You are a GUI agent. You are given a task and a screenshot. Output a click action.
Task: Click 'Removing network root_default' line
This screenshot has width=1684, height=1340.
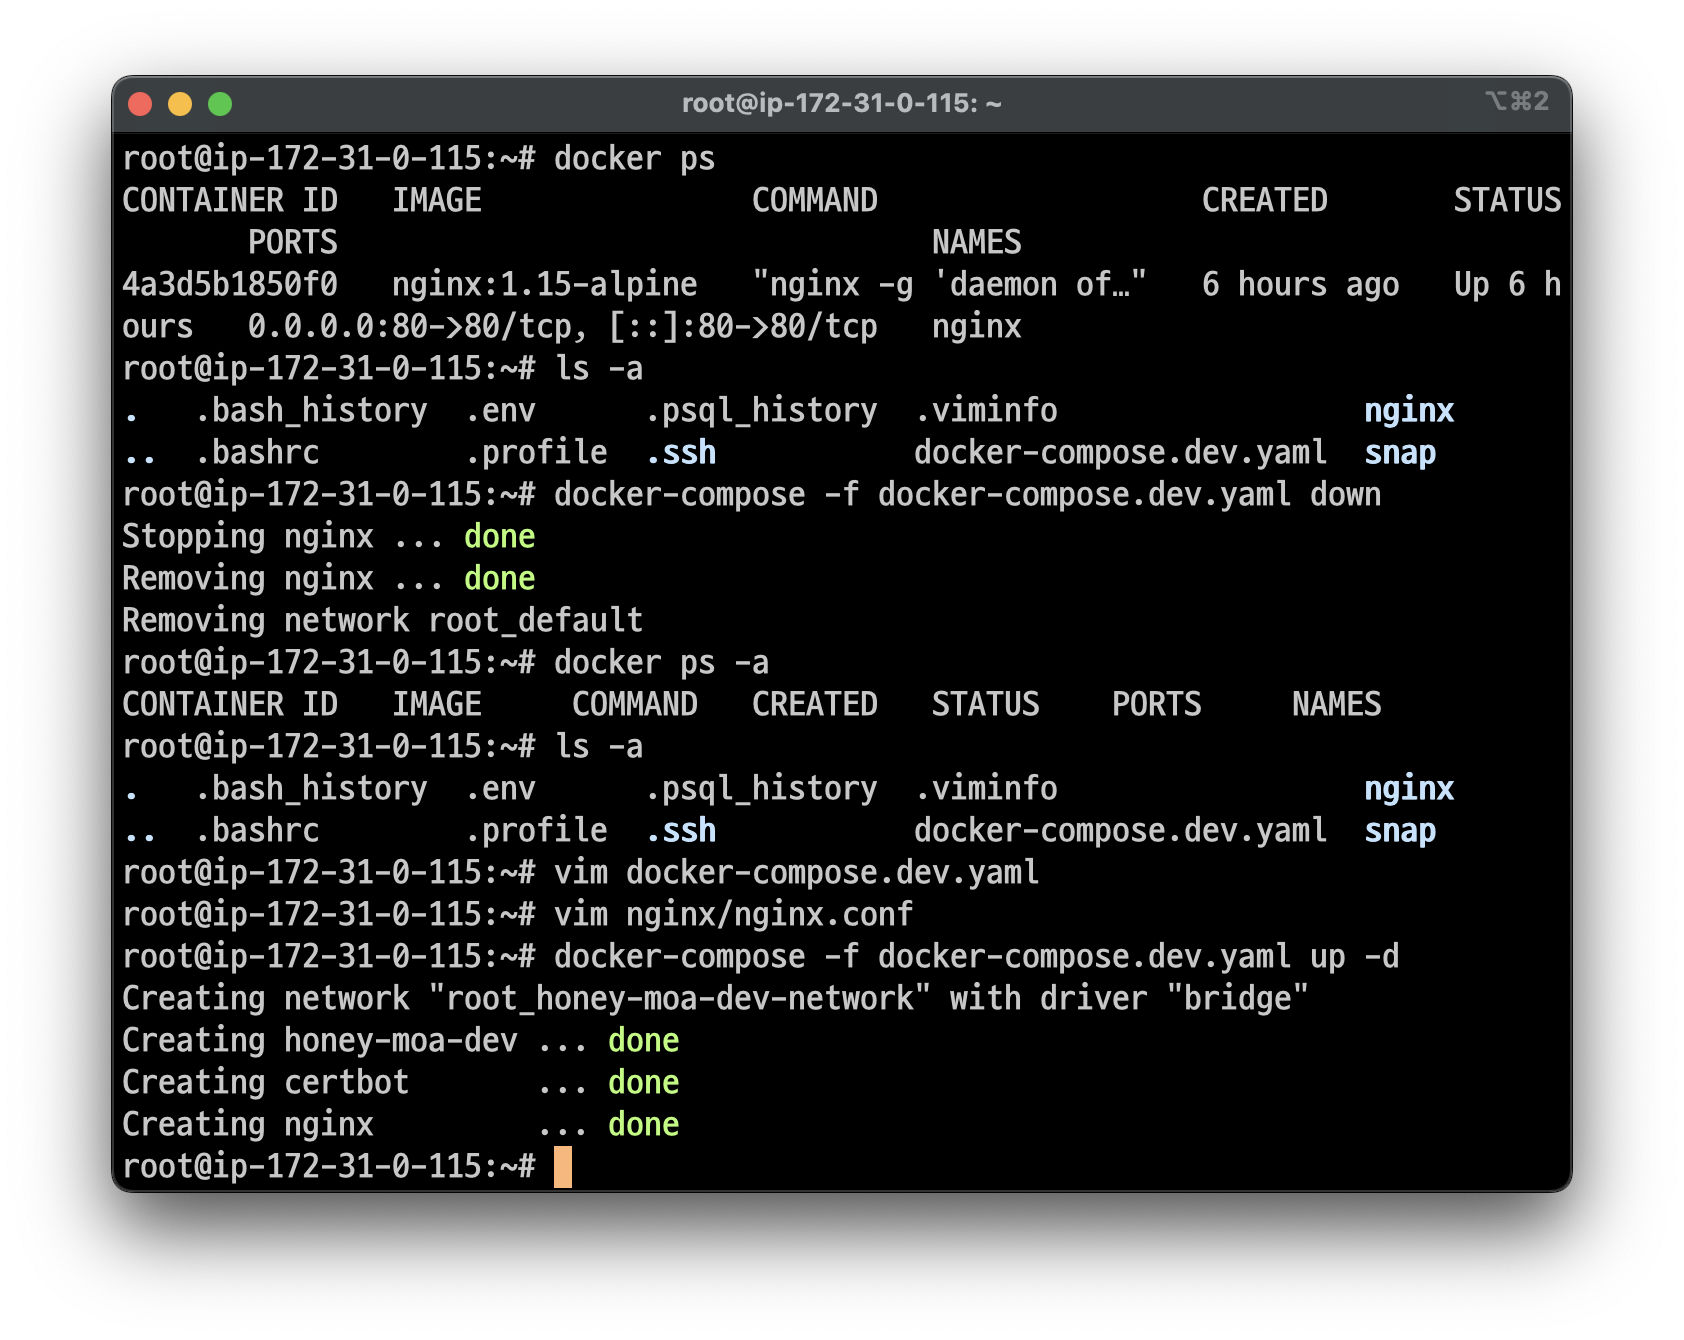382,620
